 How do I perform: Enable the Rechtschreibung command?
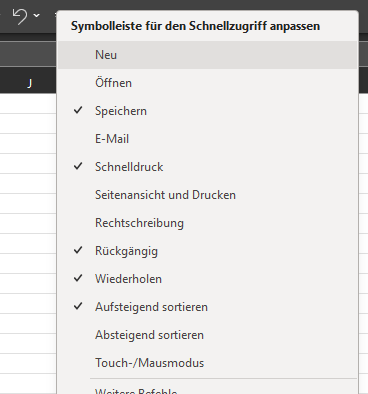point(207,223)
